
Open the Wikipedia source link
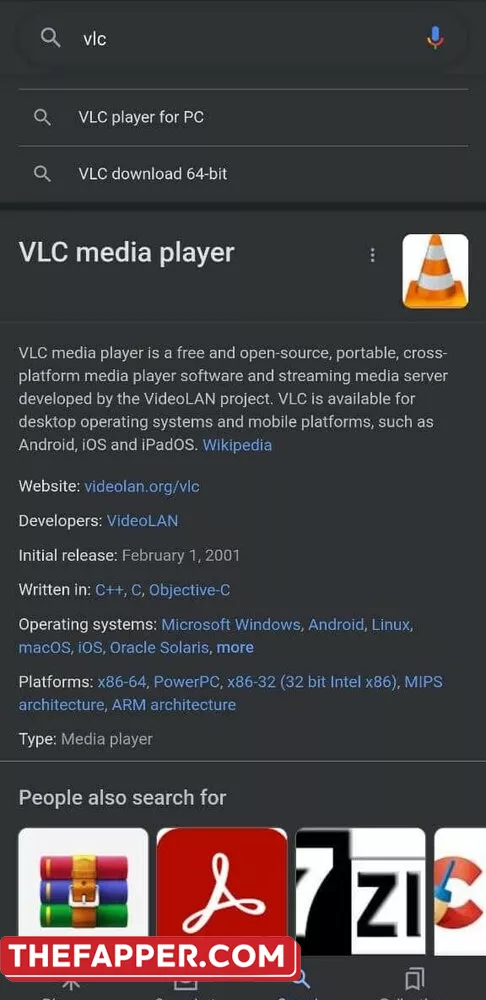coord(237,445)
